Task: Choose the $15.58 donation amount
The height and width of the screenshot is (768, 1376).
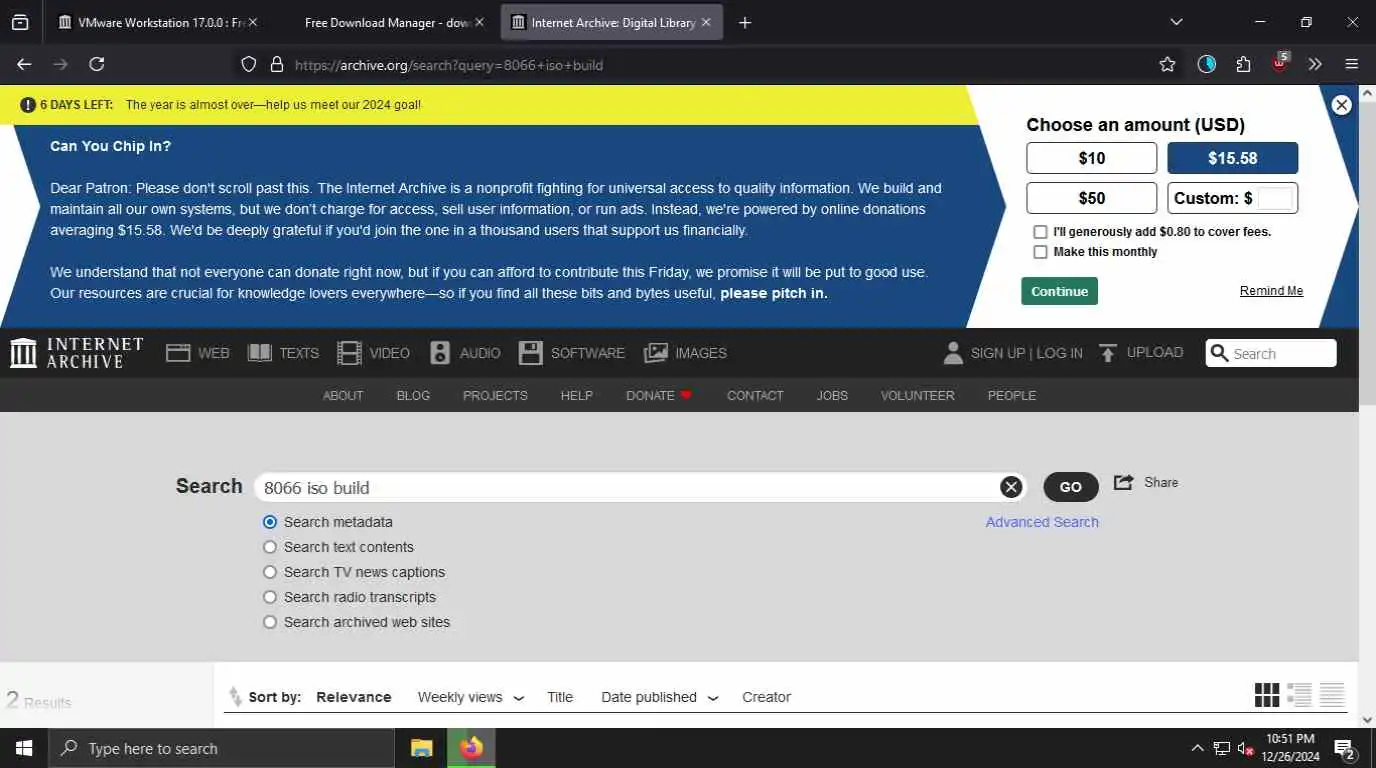Action: [1232, 158]
